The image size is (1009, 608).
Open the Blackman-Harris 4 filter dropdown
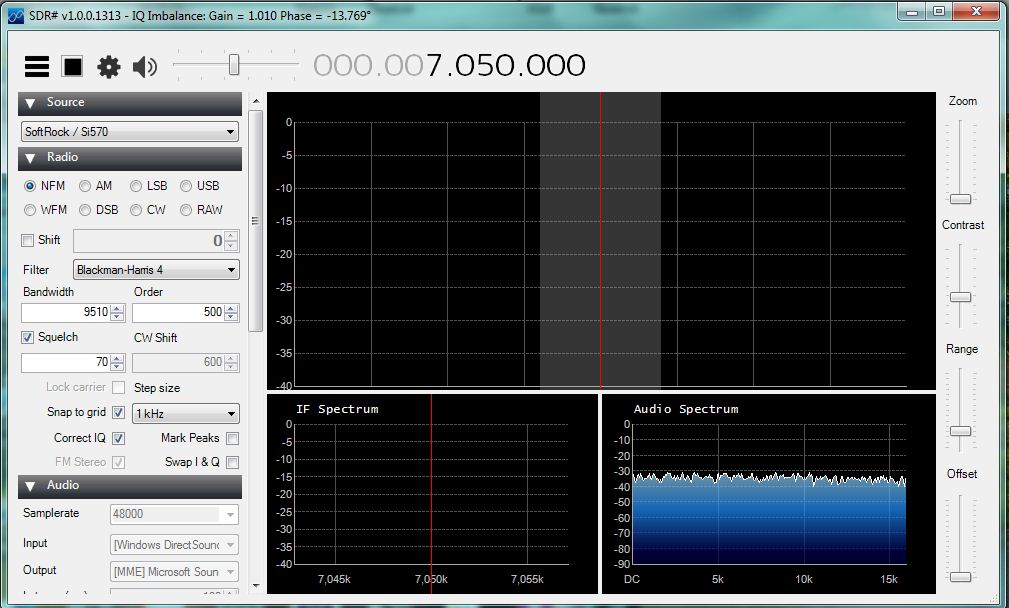pos(156,270)
